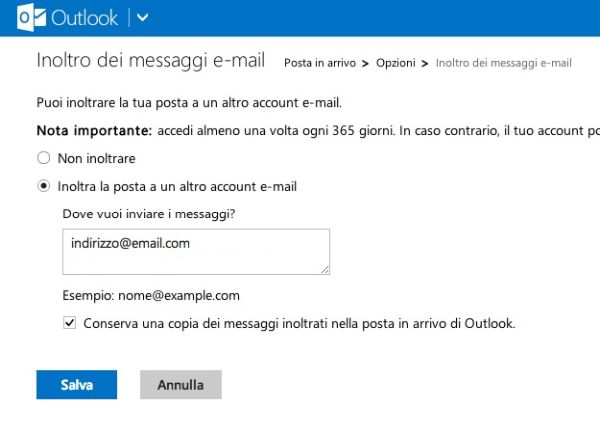Click the Esempio: nome@example.com hint text
The width and height of the screenshot is (600, 429).
click(151, 296)
